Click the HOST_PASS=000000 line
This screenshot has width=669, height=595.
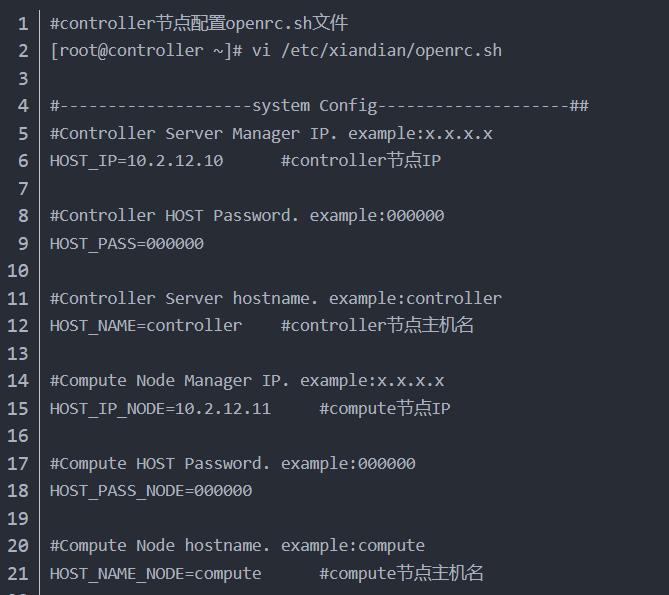tap(127, 243)
